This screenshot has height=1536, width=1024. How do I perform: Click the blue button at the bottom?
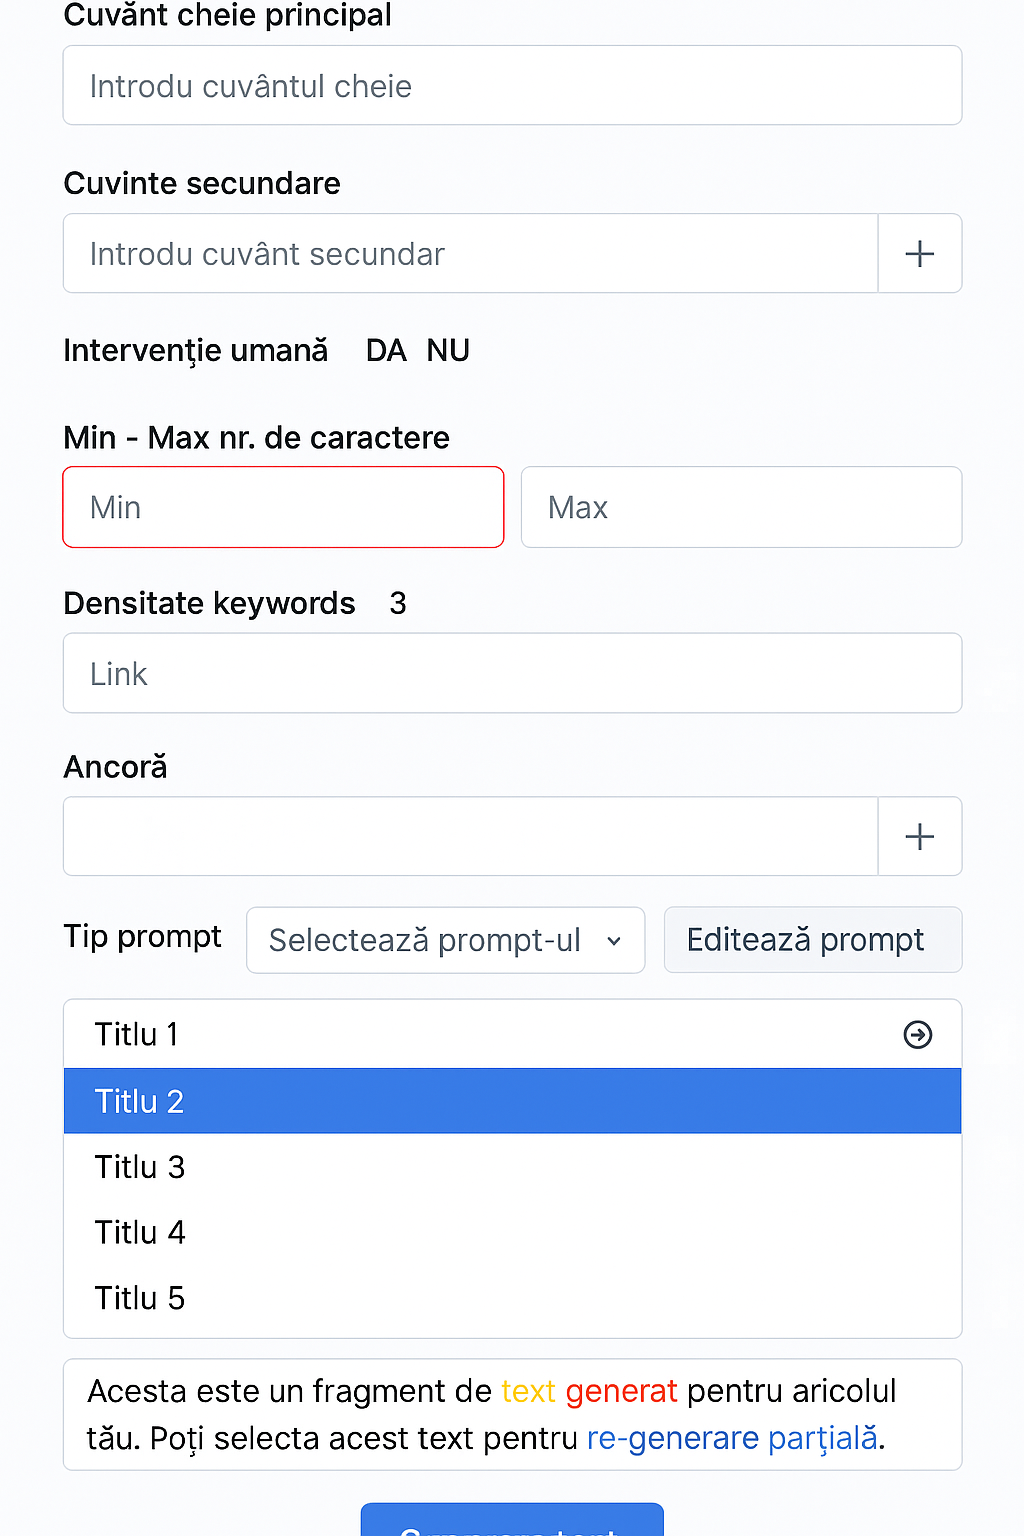click(512, 1522)
